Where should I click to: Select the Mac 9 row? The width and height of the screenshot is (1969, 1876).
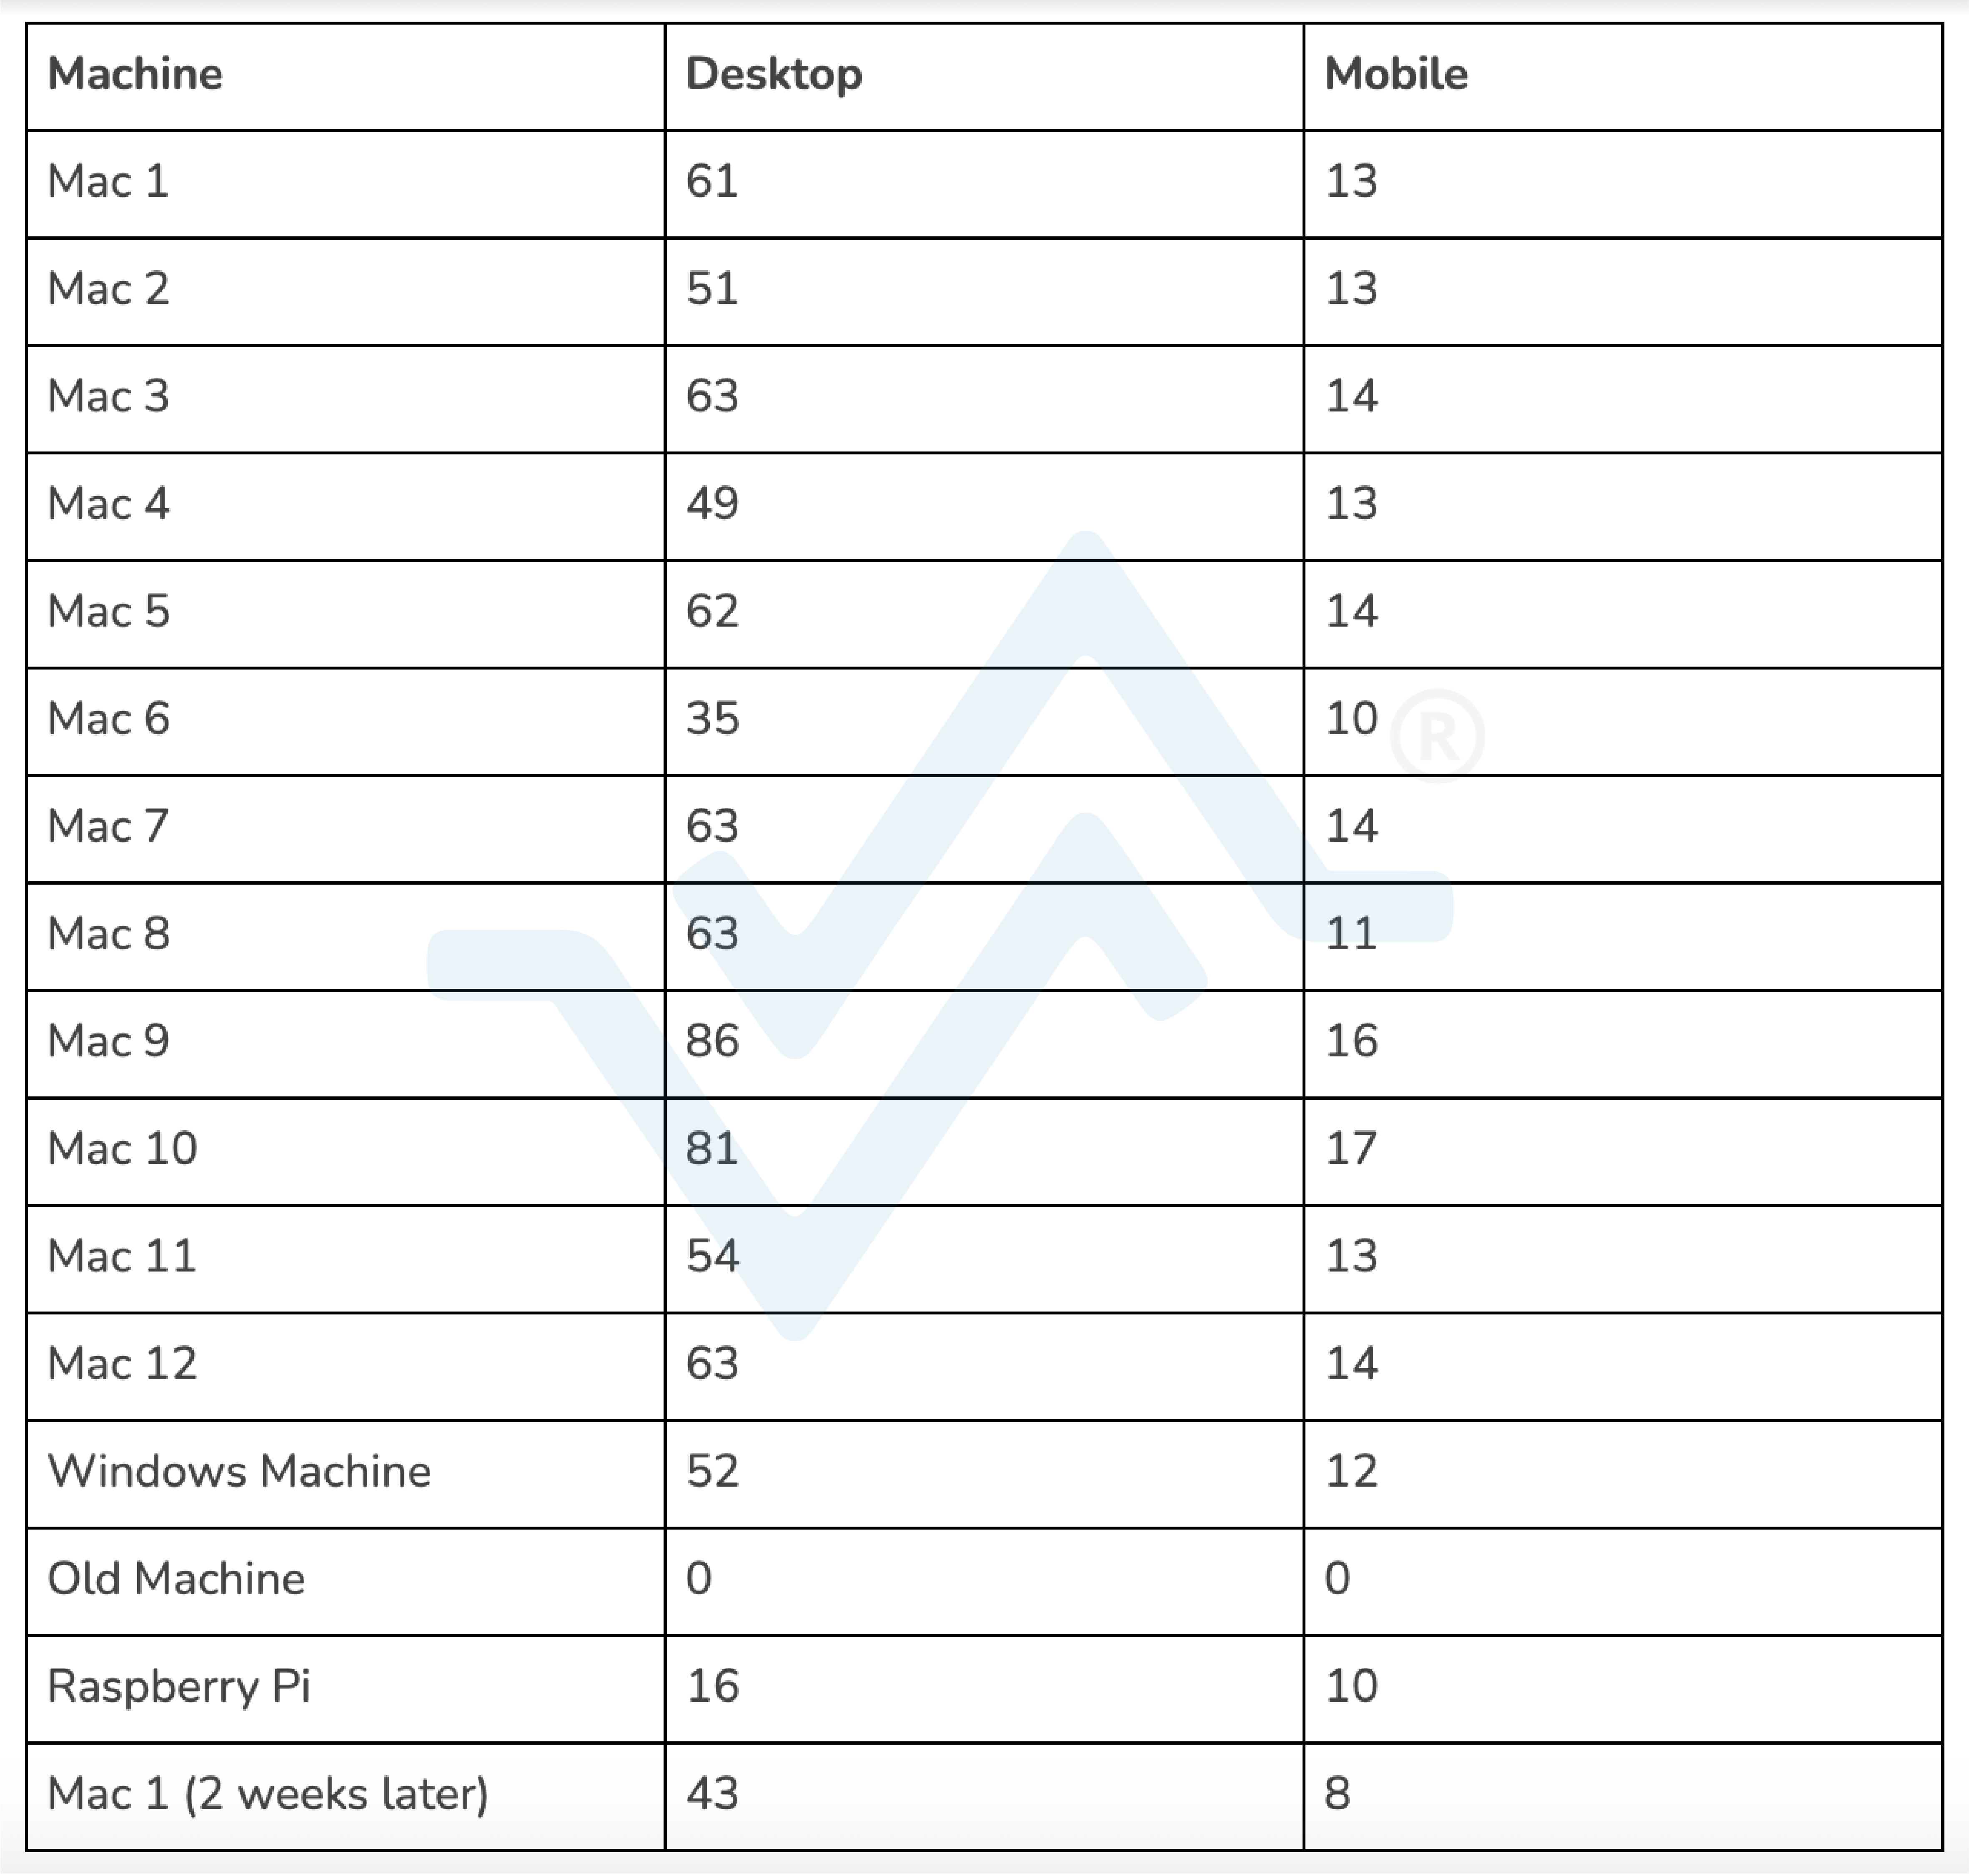984,1037
